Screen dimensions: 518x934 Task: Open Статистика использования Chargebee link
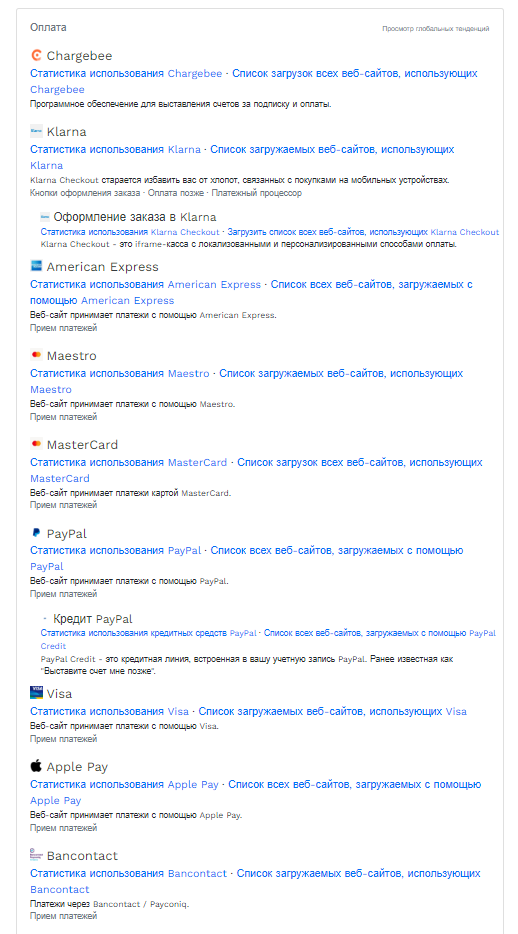pos(126,74)
